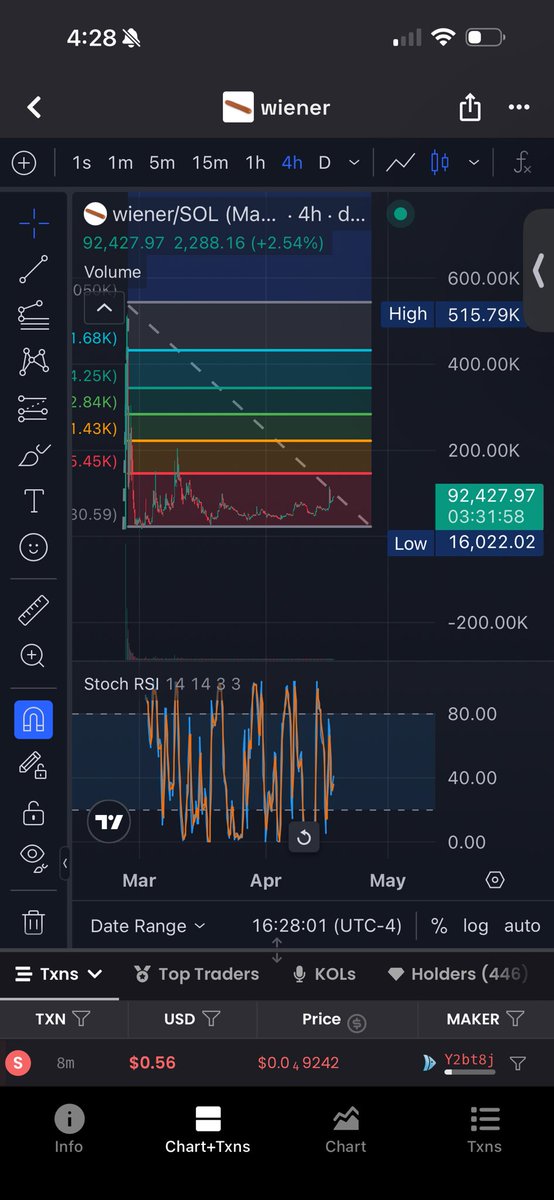Collapse the indicator legend with up chevron
Screen dimensions: 554x1200
point(105,308)
